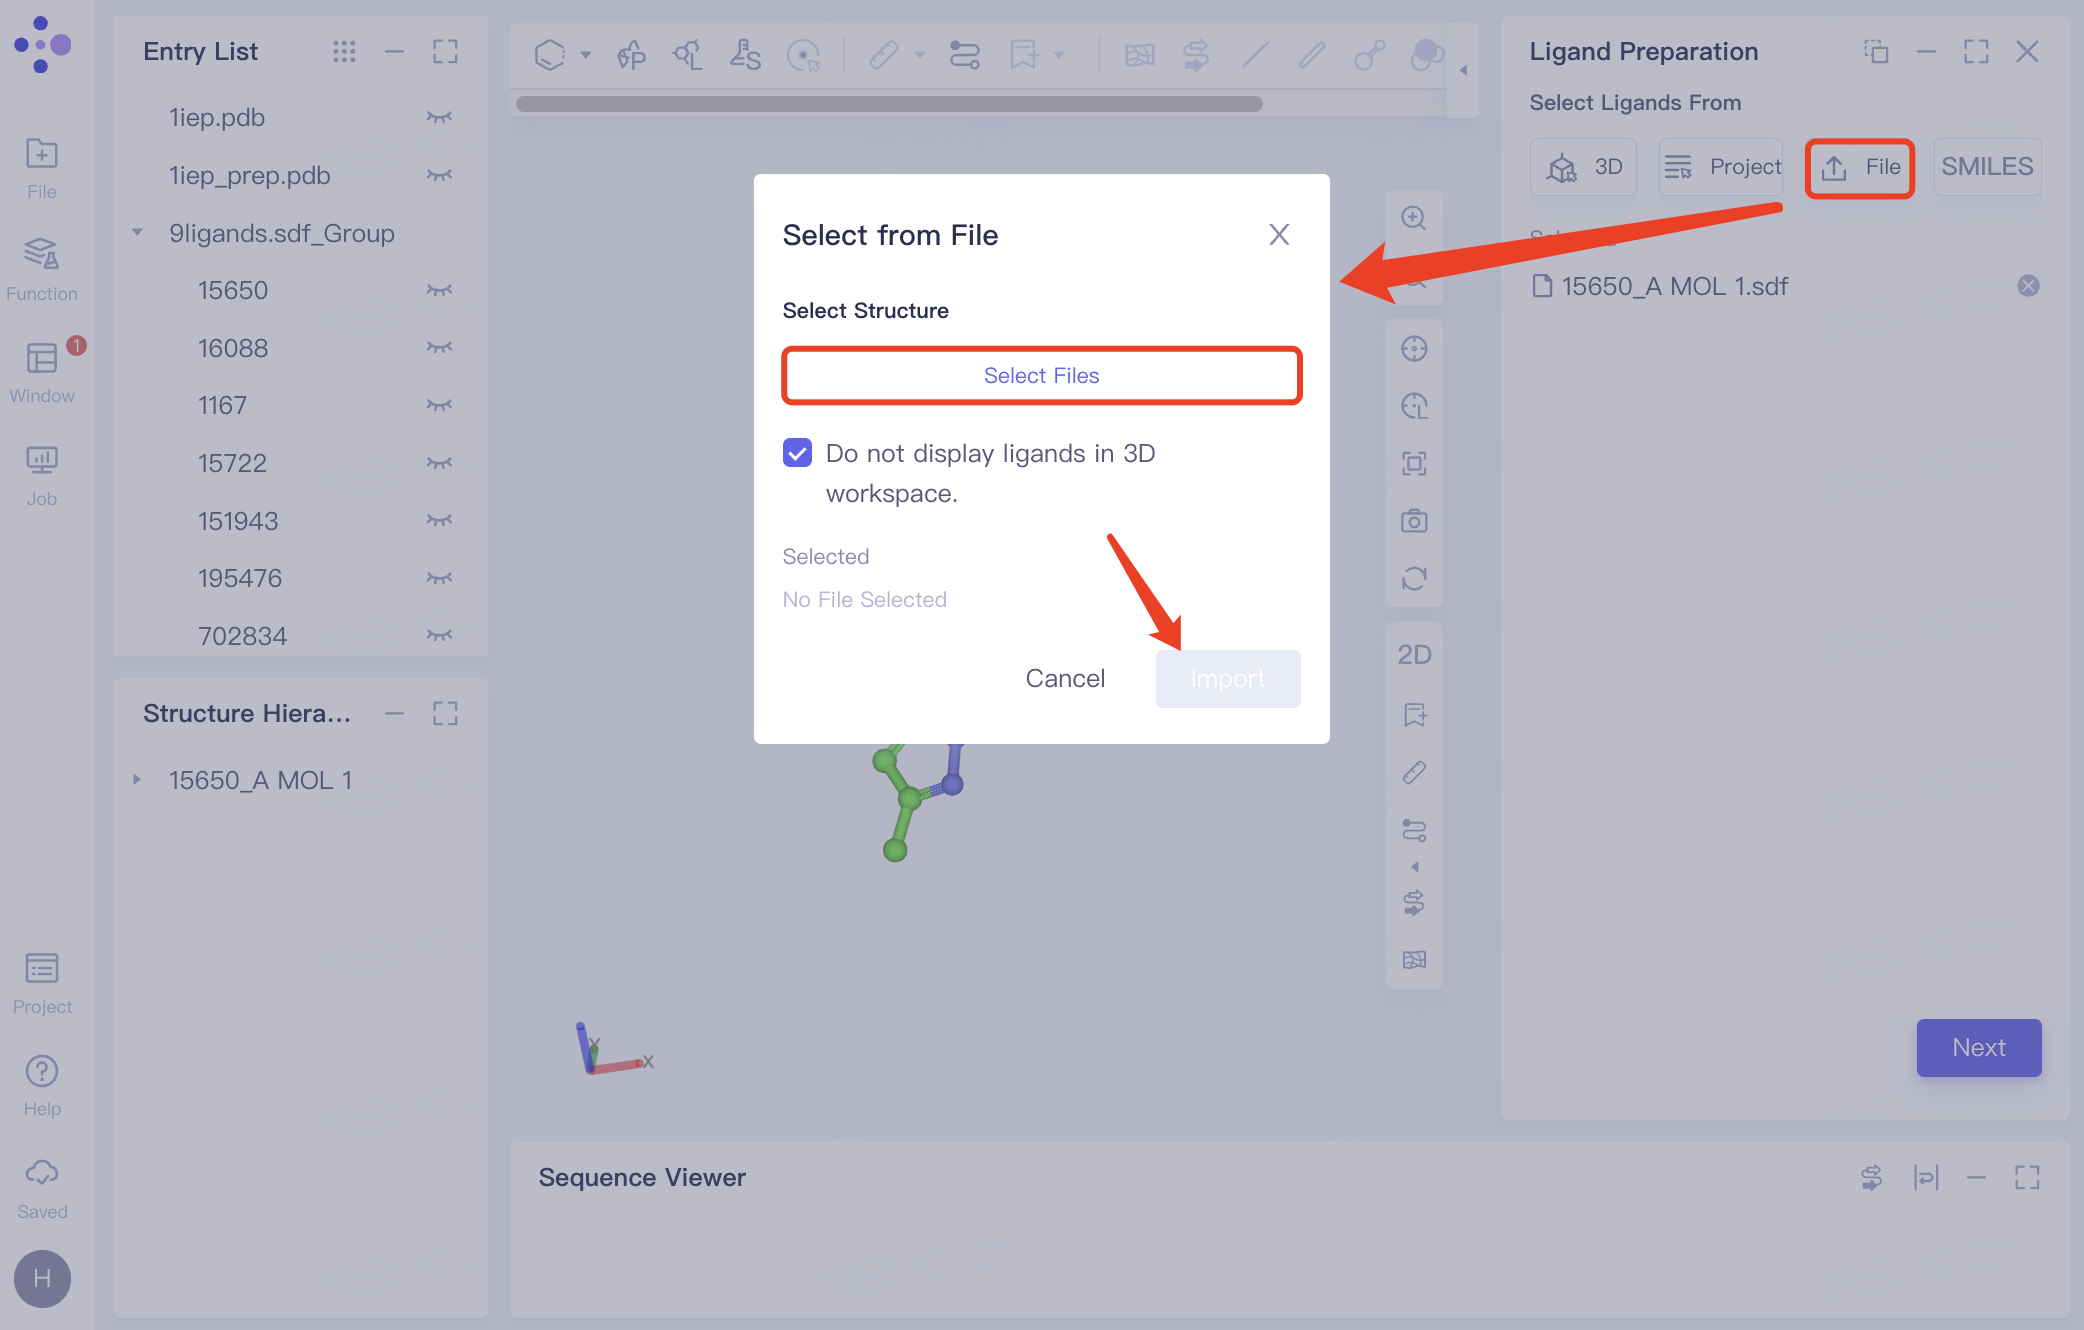Open the Job panel in the left sidebar
The width and height of the screenshot is (2084, 1330).
click(41, 474)
